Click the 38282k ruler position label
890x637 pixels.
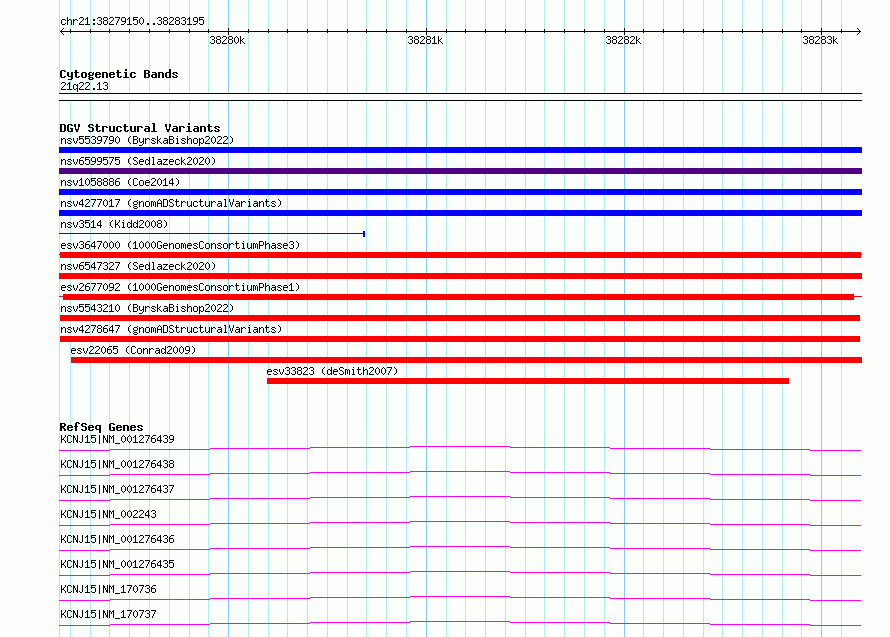tap(623, 40)
